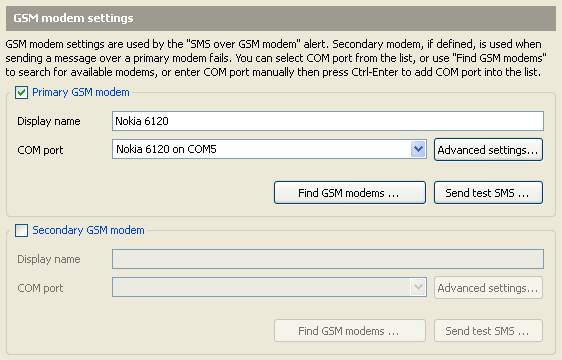Click primary 'COM port' label
Image resolution: width=562 pixels, height=360 pixels.
point(40,150)
